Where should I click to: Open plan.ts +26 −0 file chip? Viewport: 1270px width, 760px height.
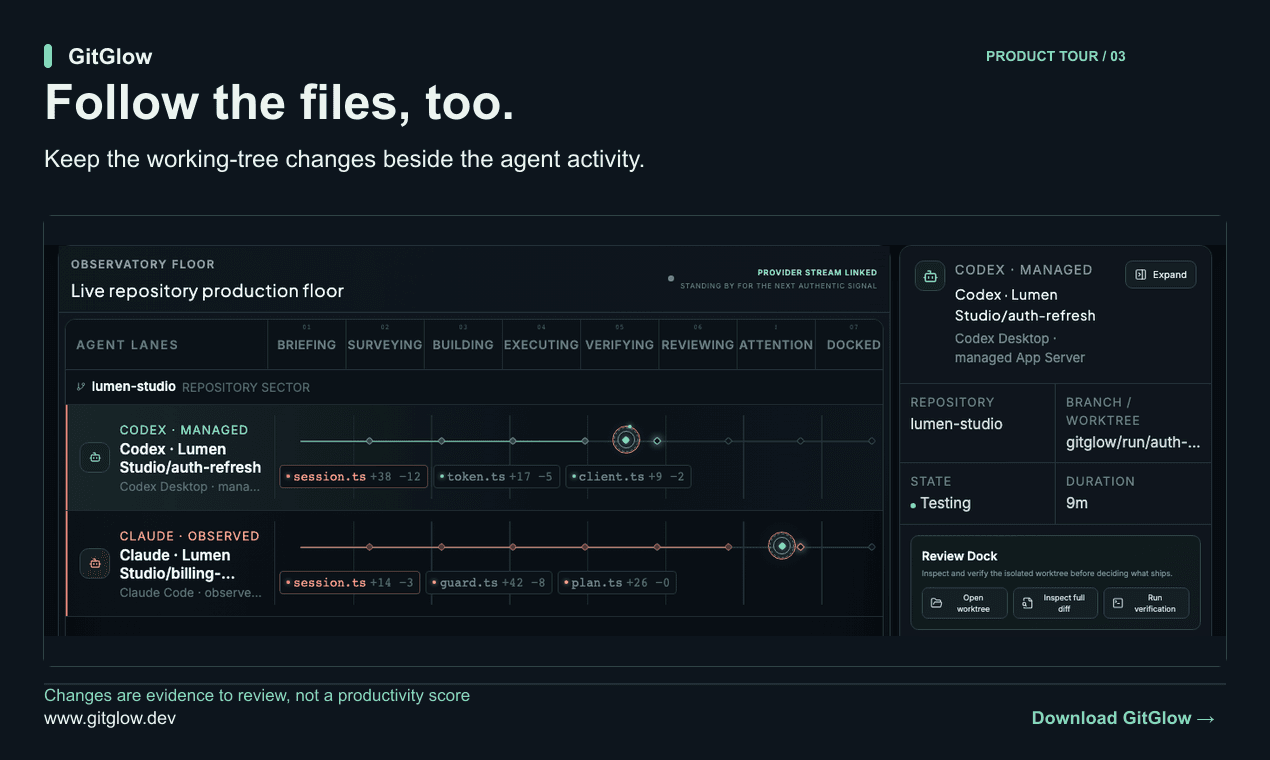(617, 583)
